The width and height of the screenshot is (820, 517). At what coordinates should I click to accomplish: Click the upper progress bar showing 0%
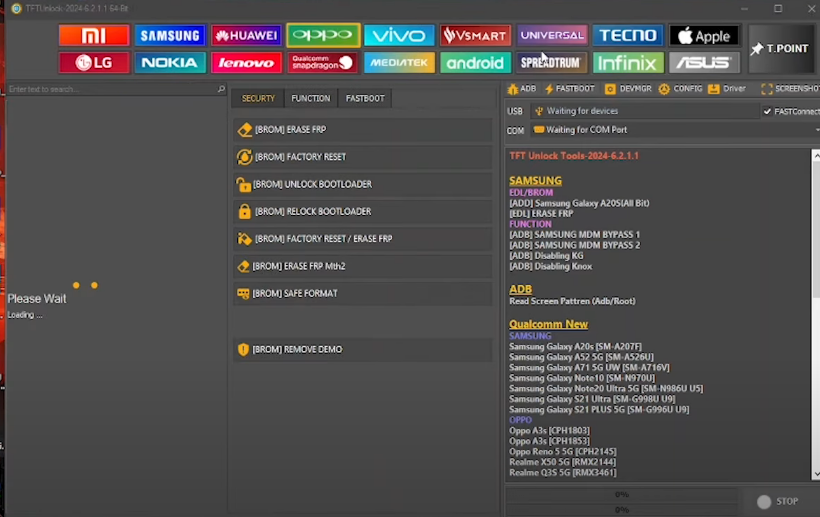(x=621, y=495)
